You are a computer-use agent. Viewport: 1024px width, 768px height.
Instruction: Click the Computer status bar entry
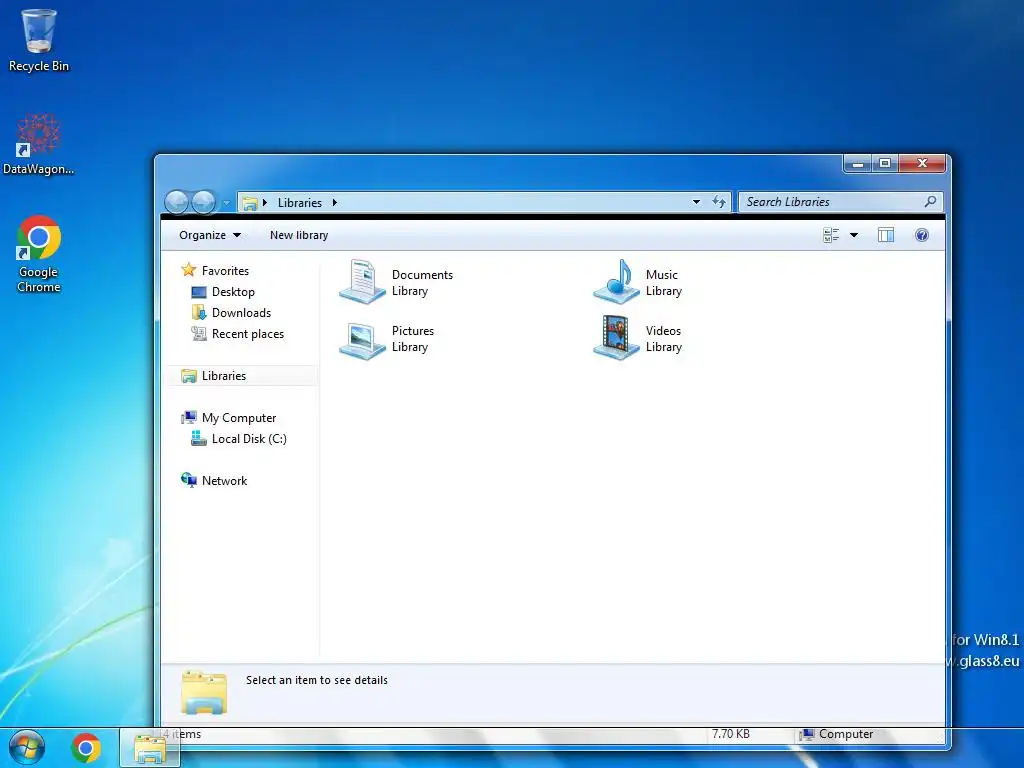click(837, 734)
